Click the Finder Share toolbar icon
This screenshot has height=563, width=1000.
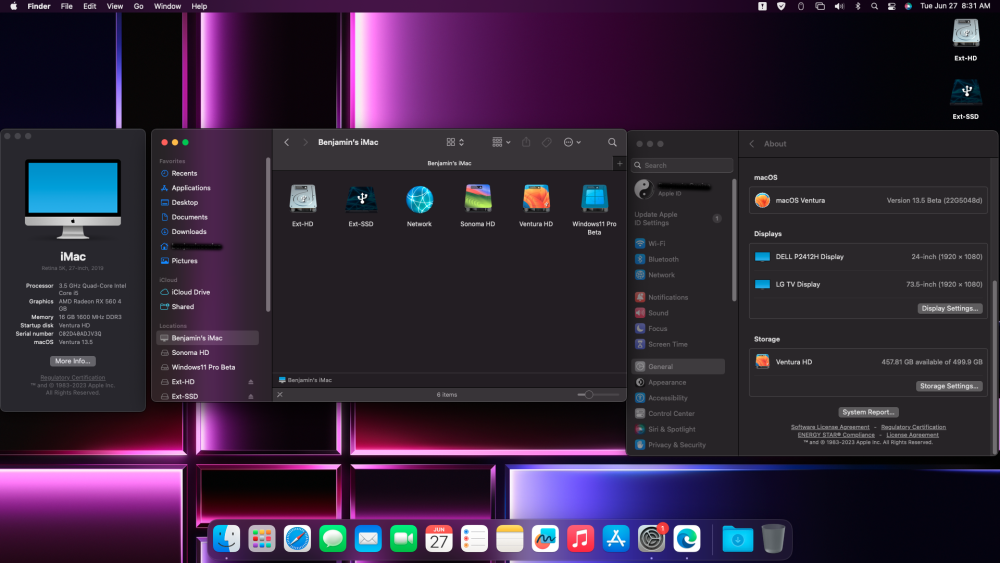click(526, 142)
